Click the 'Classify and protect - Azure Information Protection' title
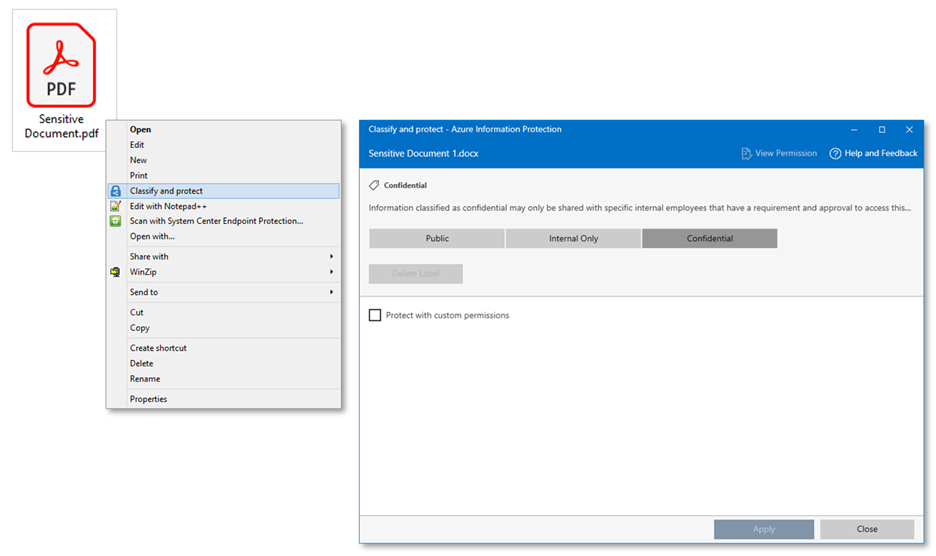Viewport: 936px width, 556px height. pos(465,129)
